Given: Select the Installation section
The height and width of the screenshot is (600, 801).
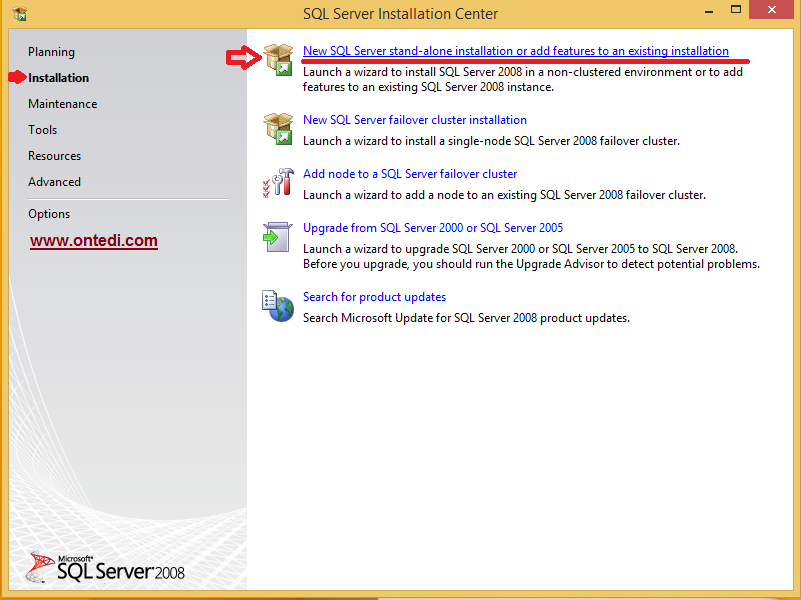Looking at the screenshot, I should point(59,78).
